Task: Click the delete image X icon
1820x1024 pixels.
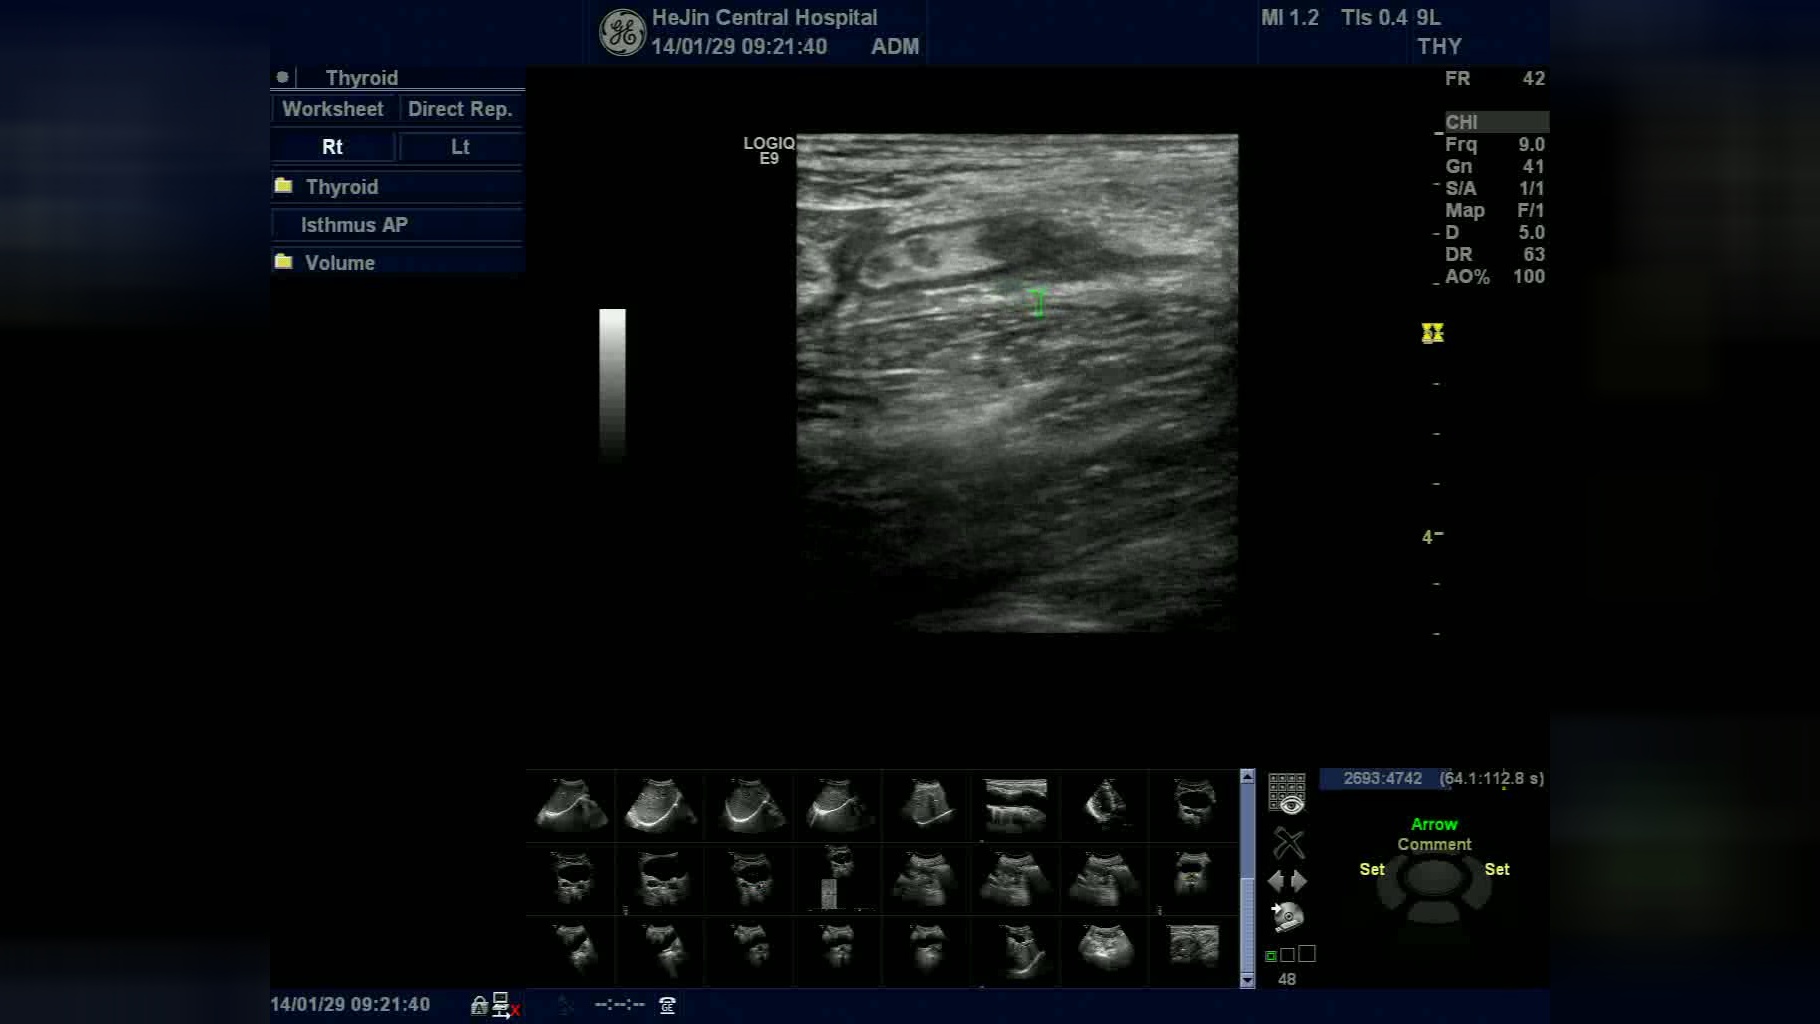Action: (1288, 844)
